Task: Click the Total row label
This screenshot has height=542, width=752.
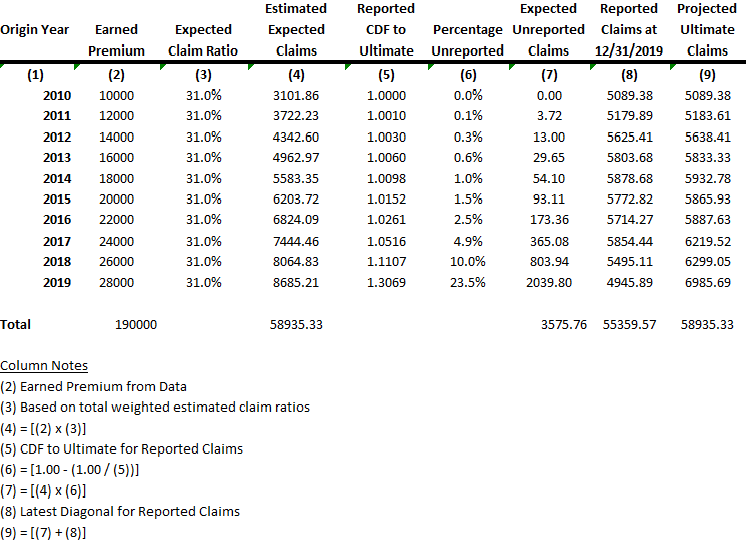Action: point(16,324)
